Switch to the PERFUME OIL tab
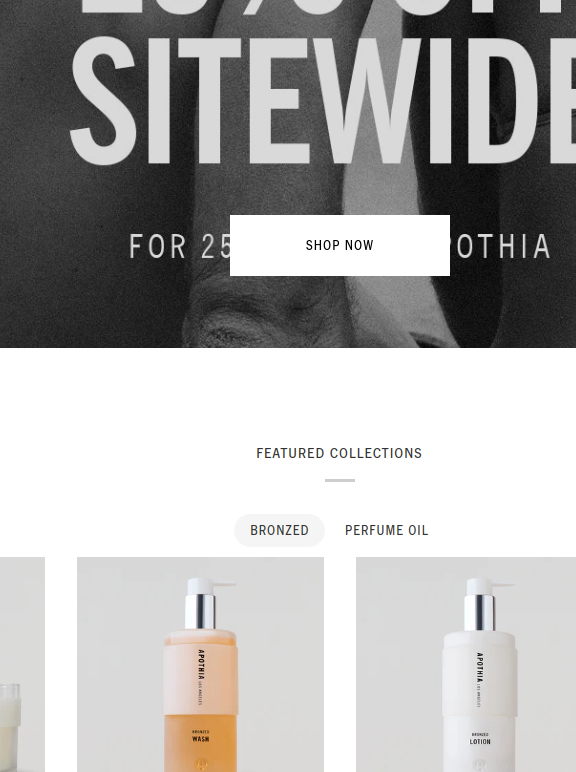The height and width of the screenshot is (772, 576). click(x=386, y=530)
